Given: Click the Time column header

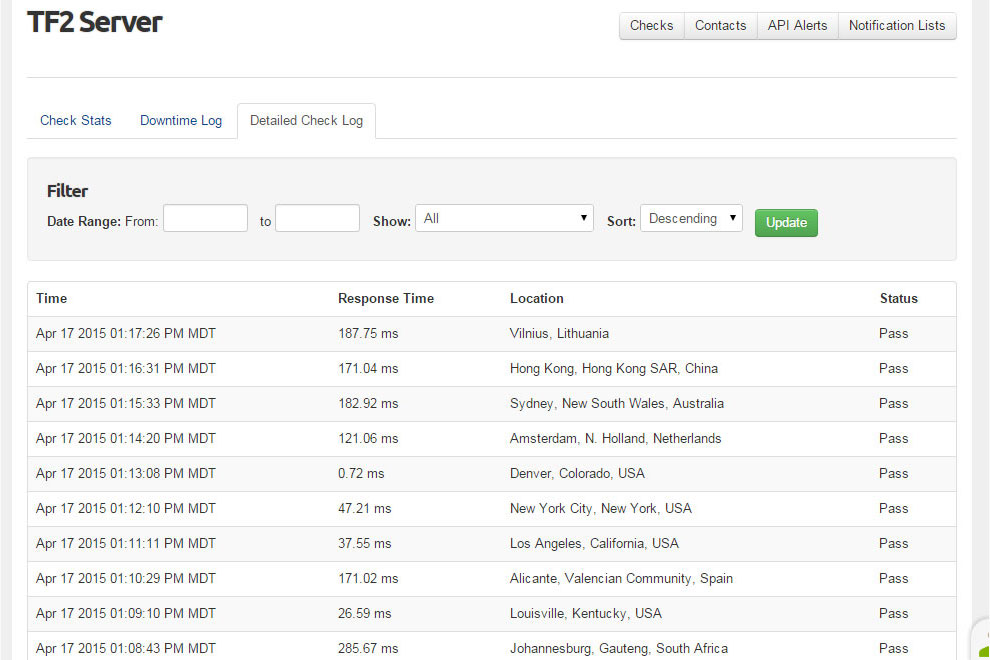Looking at the screenshot, I should pos(52,299).
